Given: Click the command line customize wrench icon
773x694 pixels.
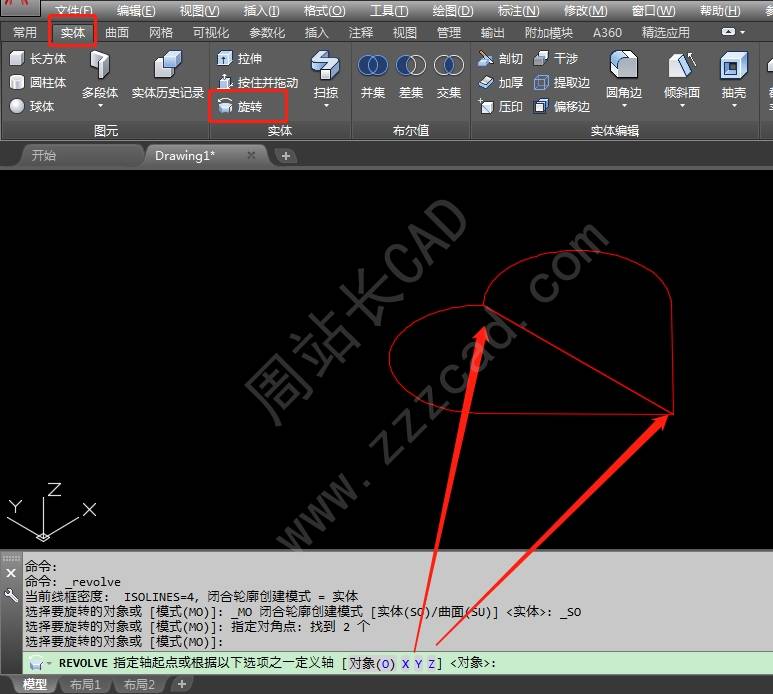Looking at the screenshot, I should point(11,595).
